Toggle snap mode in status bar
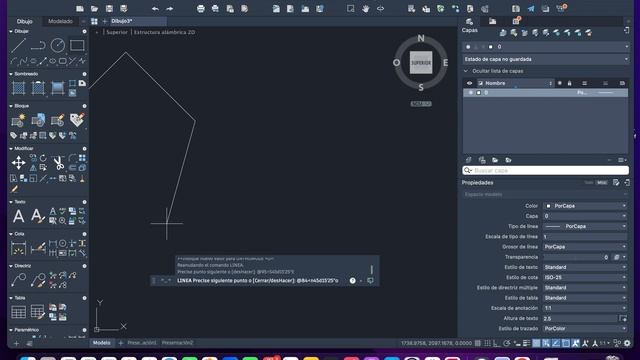 coord(487,343)
